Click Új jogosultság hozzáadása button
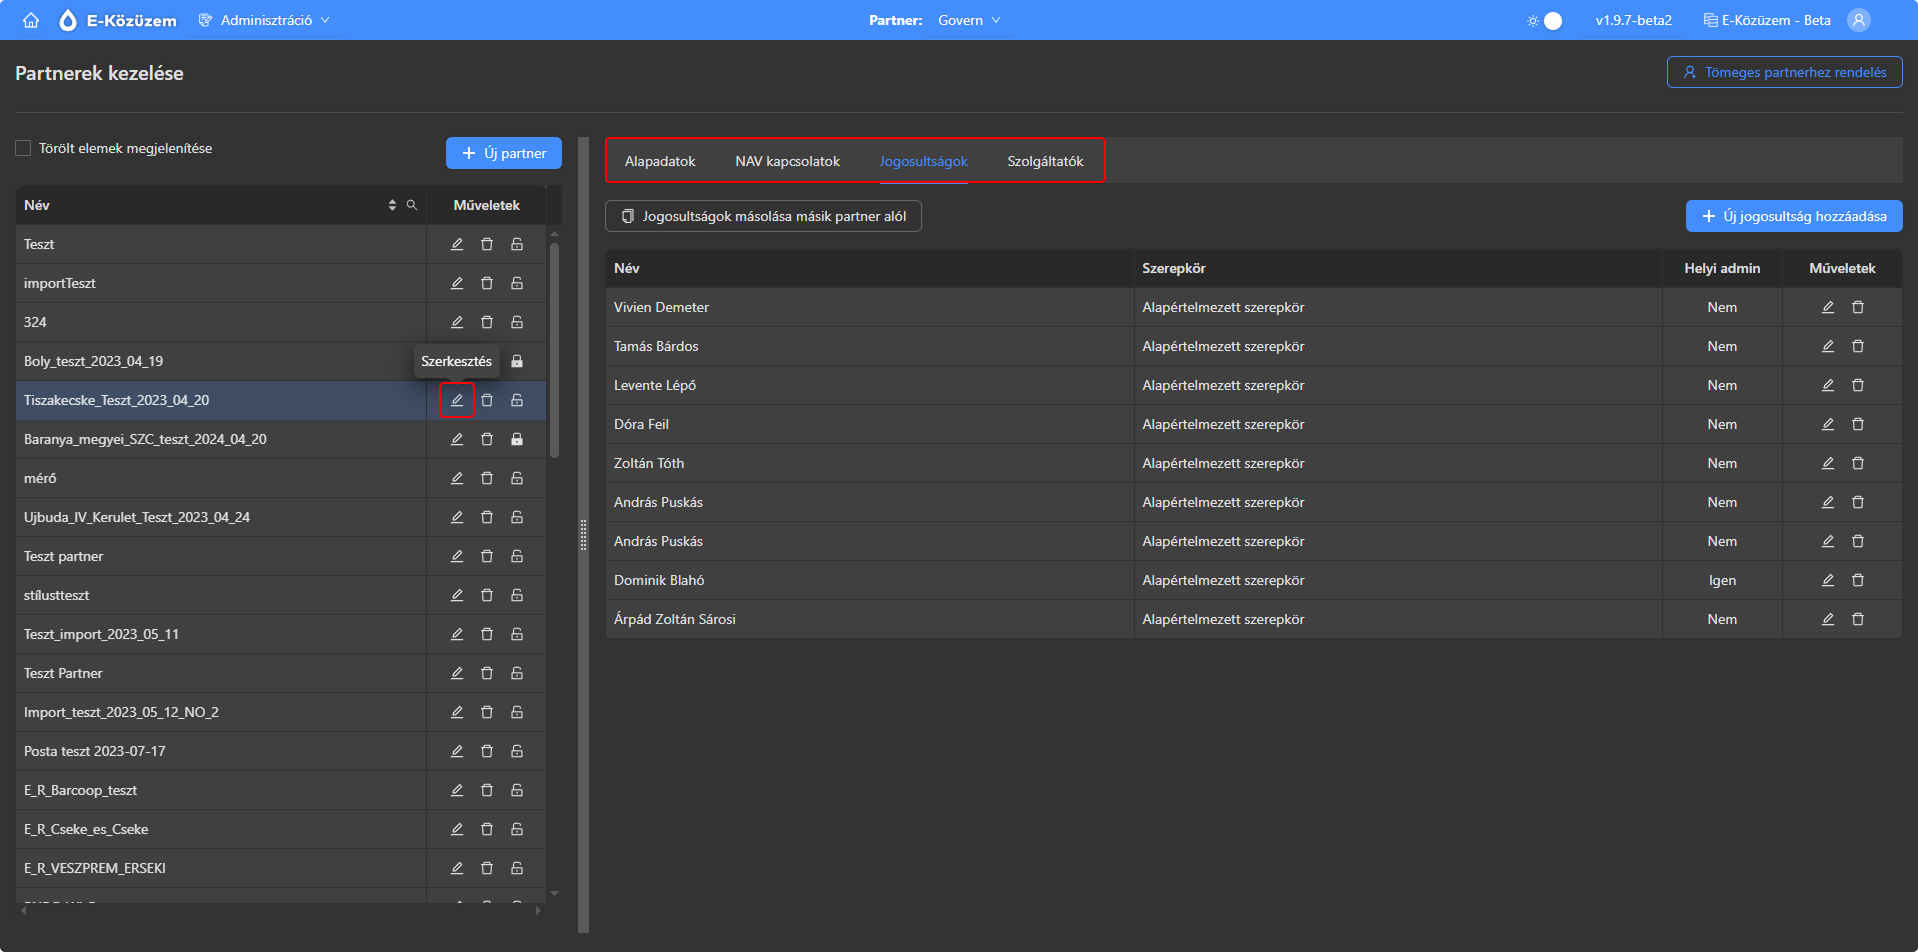This screenshot has width=1918, height=952. click(x=1793, y=216)
